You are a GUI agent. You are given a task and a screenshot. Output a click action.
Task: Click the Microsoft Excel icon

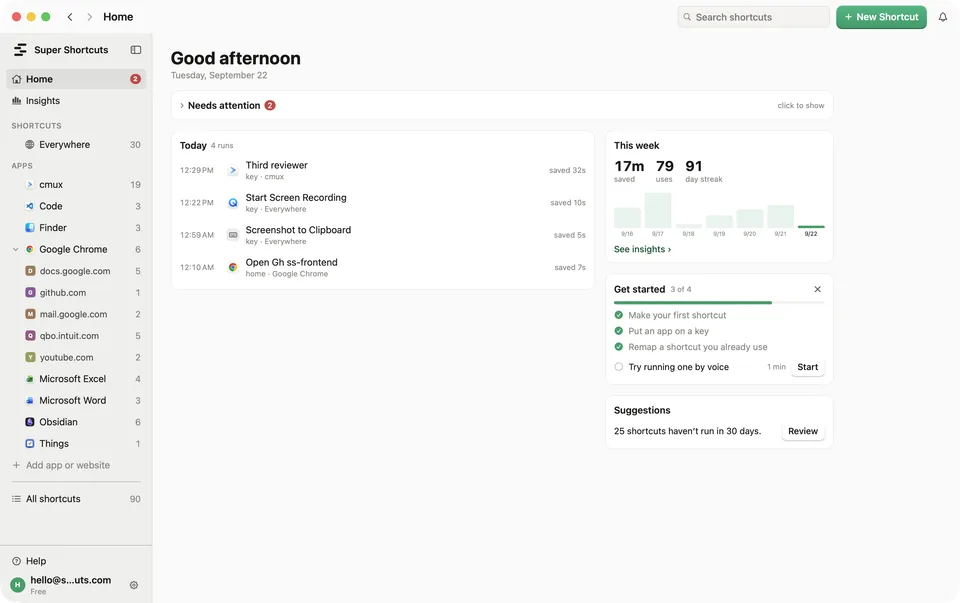pos(29,379)
